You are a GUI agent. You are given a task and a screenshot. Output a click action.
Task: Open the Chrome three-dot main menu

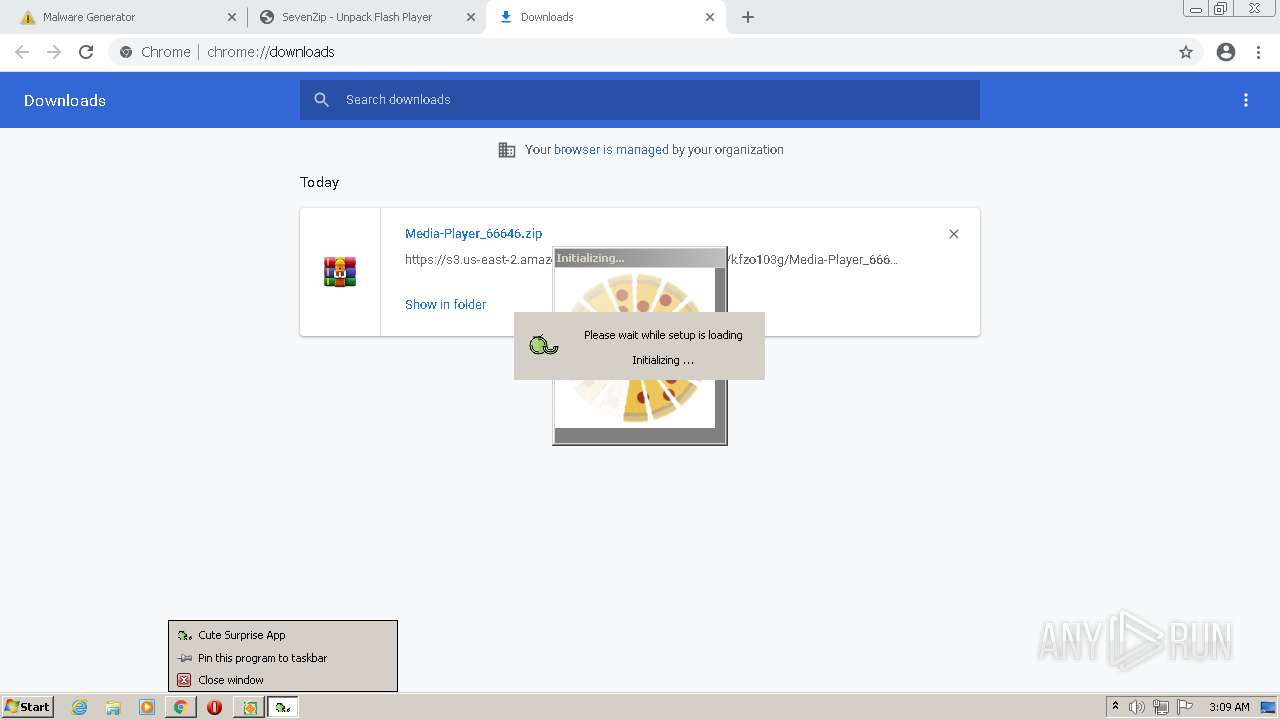1259,52
